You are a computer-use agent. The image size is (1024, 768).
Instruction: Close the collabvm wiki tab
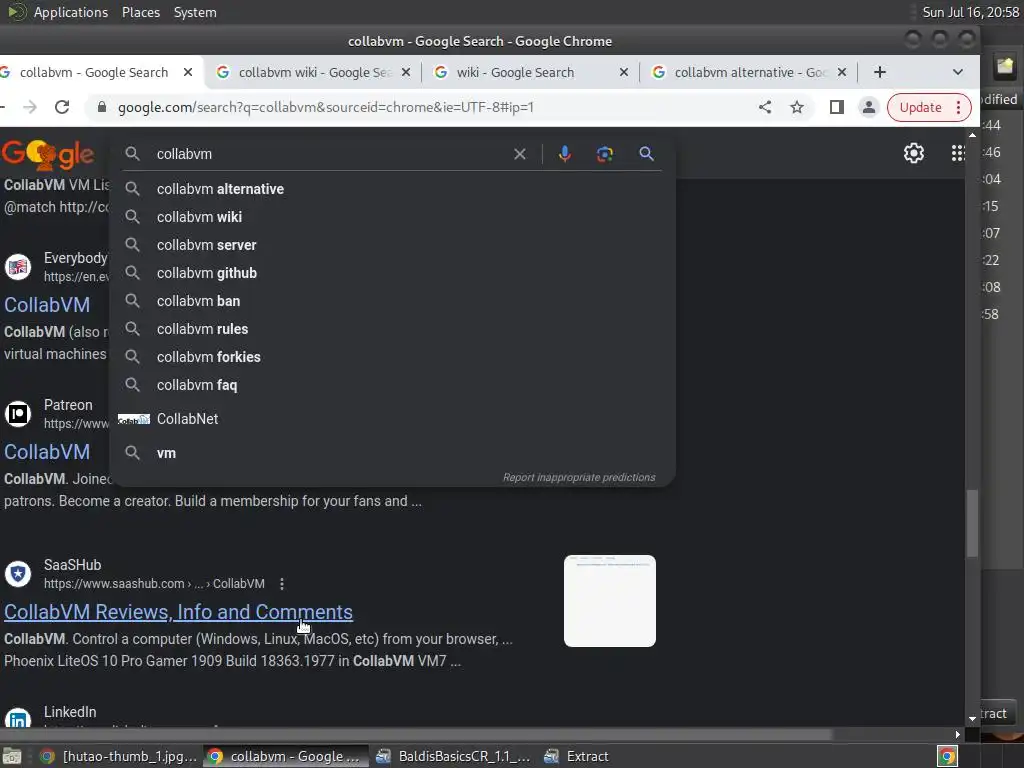point(406,72)
